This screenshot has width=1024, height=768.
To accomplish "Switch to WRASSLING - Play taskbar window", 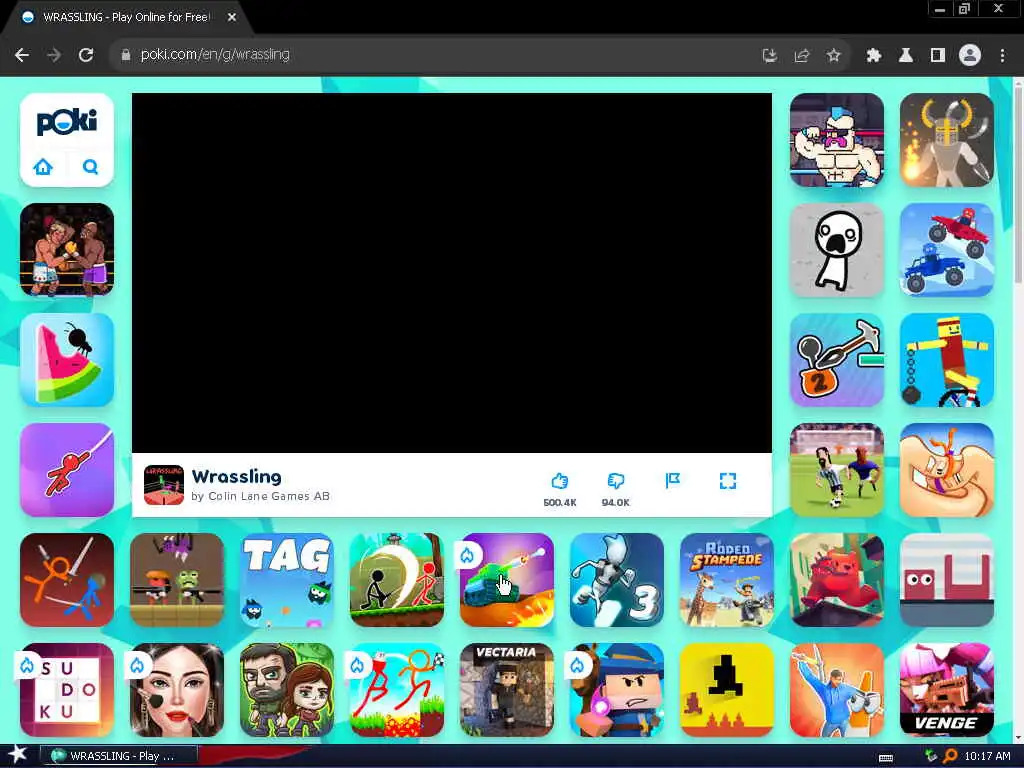I will [x=118, y=756].
